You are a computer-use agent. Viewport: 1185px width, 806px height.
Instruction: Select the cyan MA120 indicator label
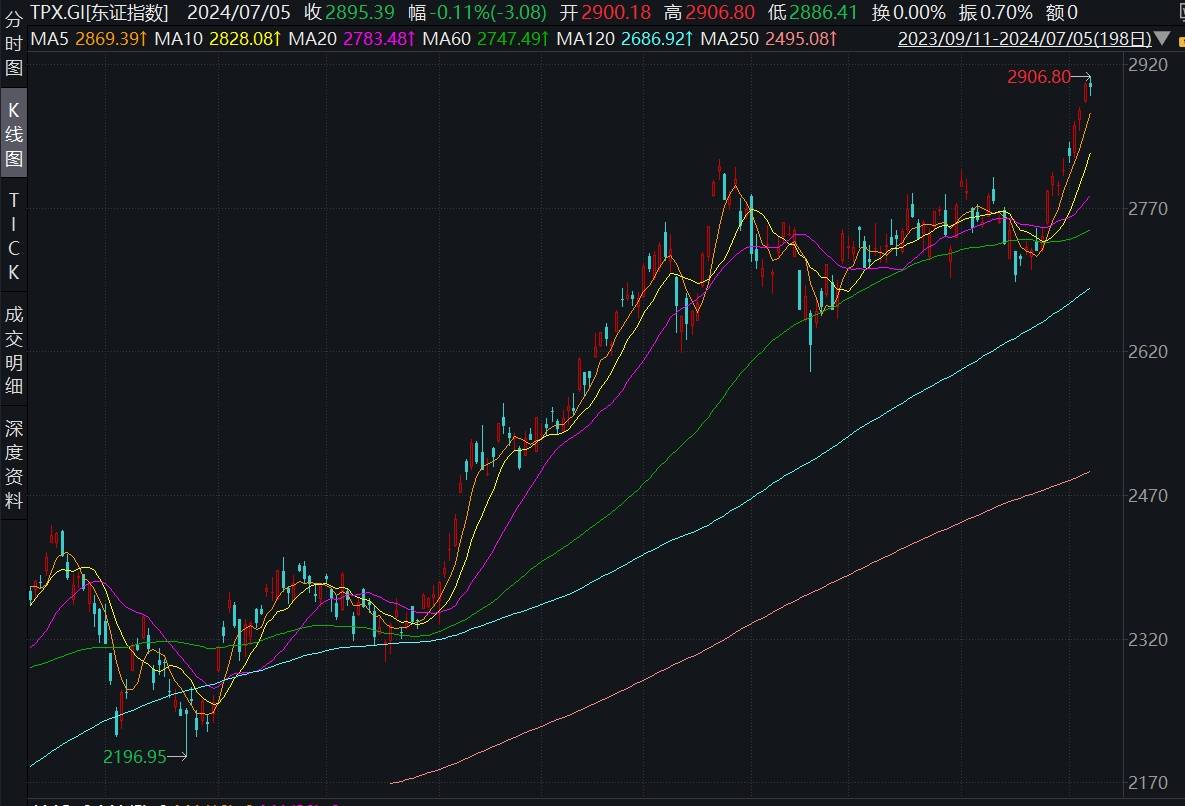coord(624,39)
